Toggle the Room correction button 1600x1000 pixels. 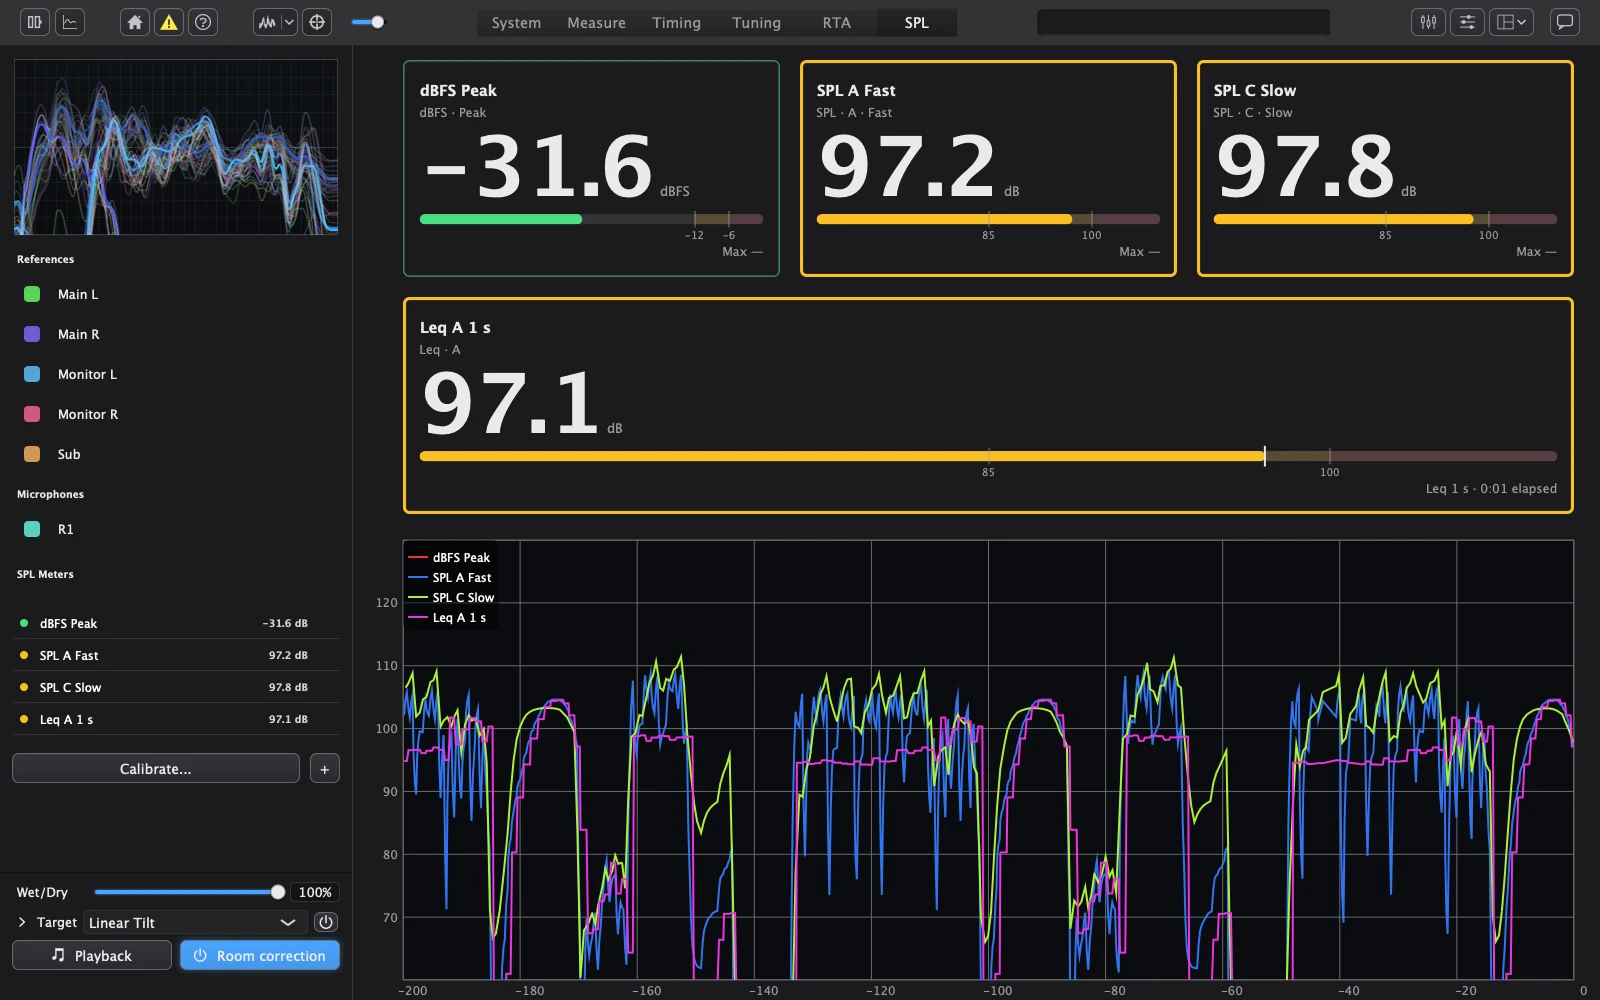pyautogui.click(x=260, y=956)
